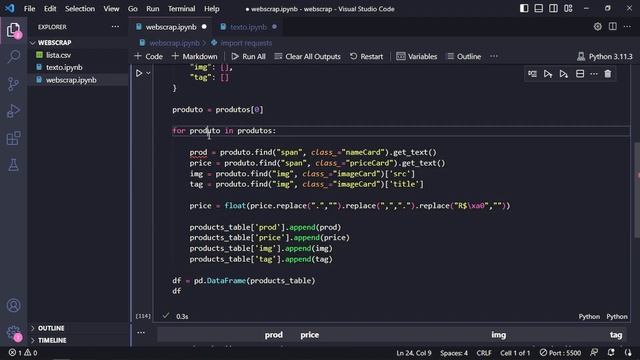Open texto.ipynb in explorer

64,67
